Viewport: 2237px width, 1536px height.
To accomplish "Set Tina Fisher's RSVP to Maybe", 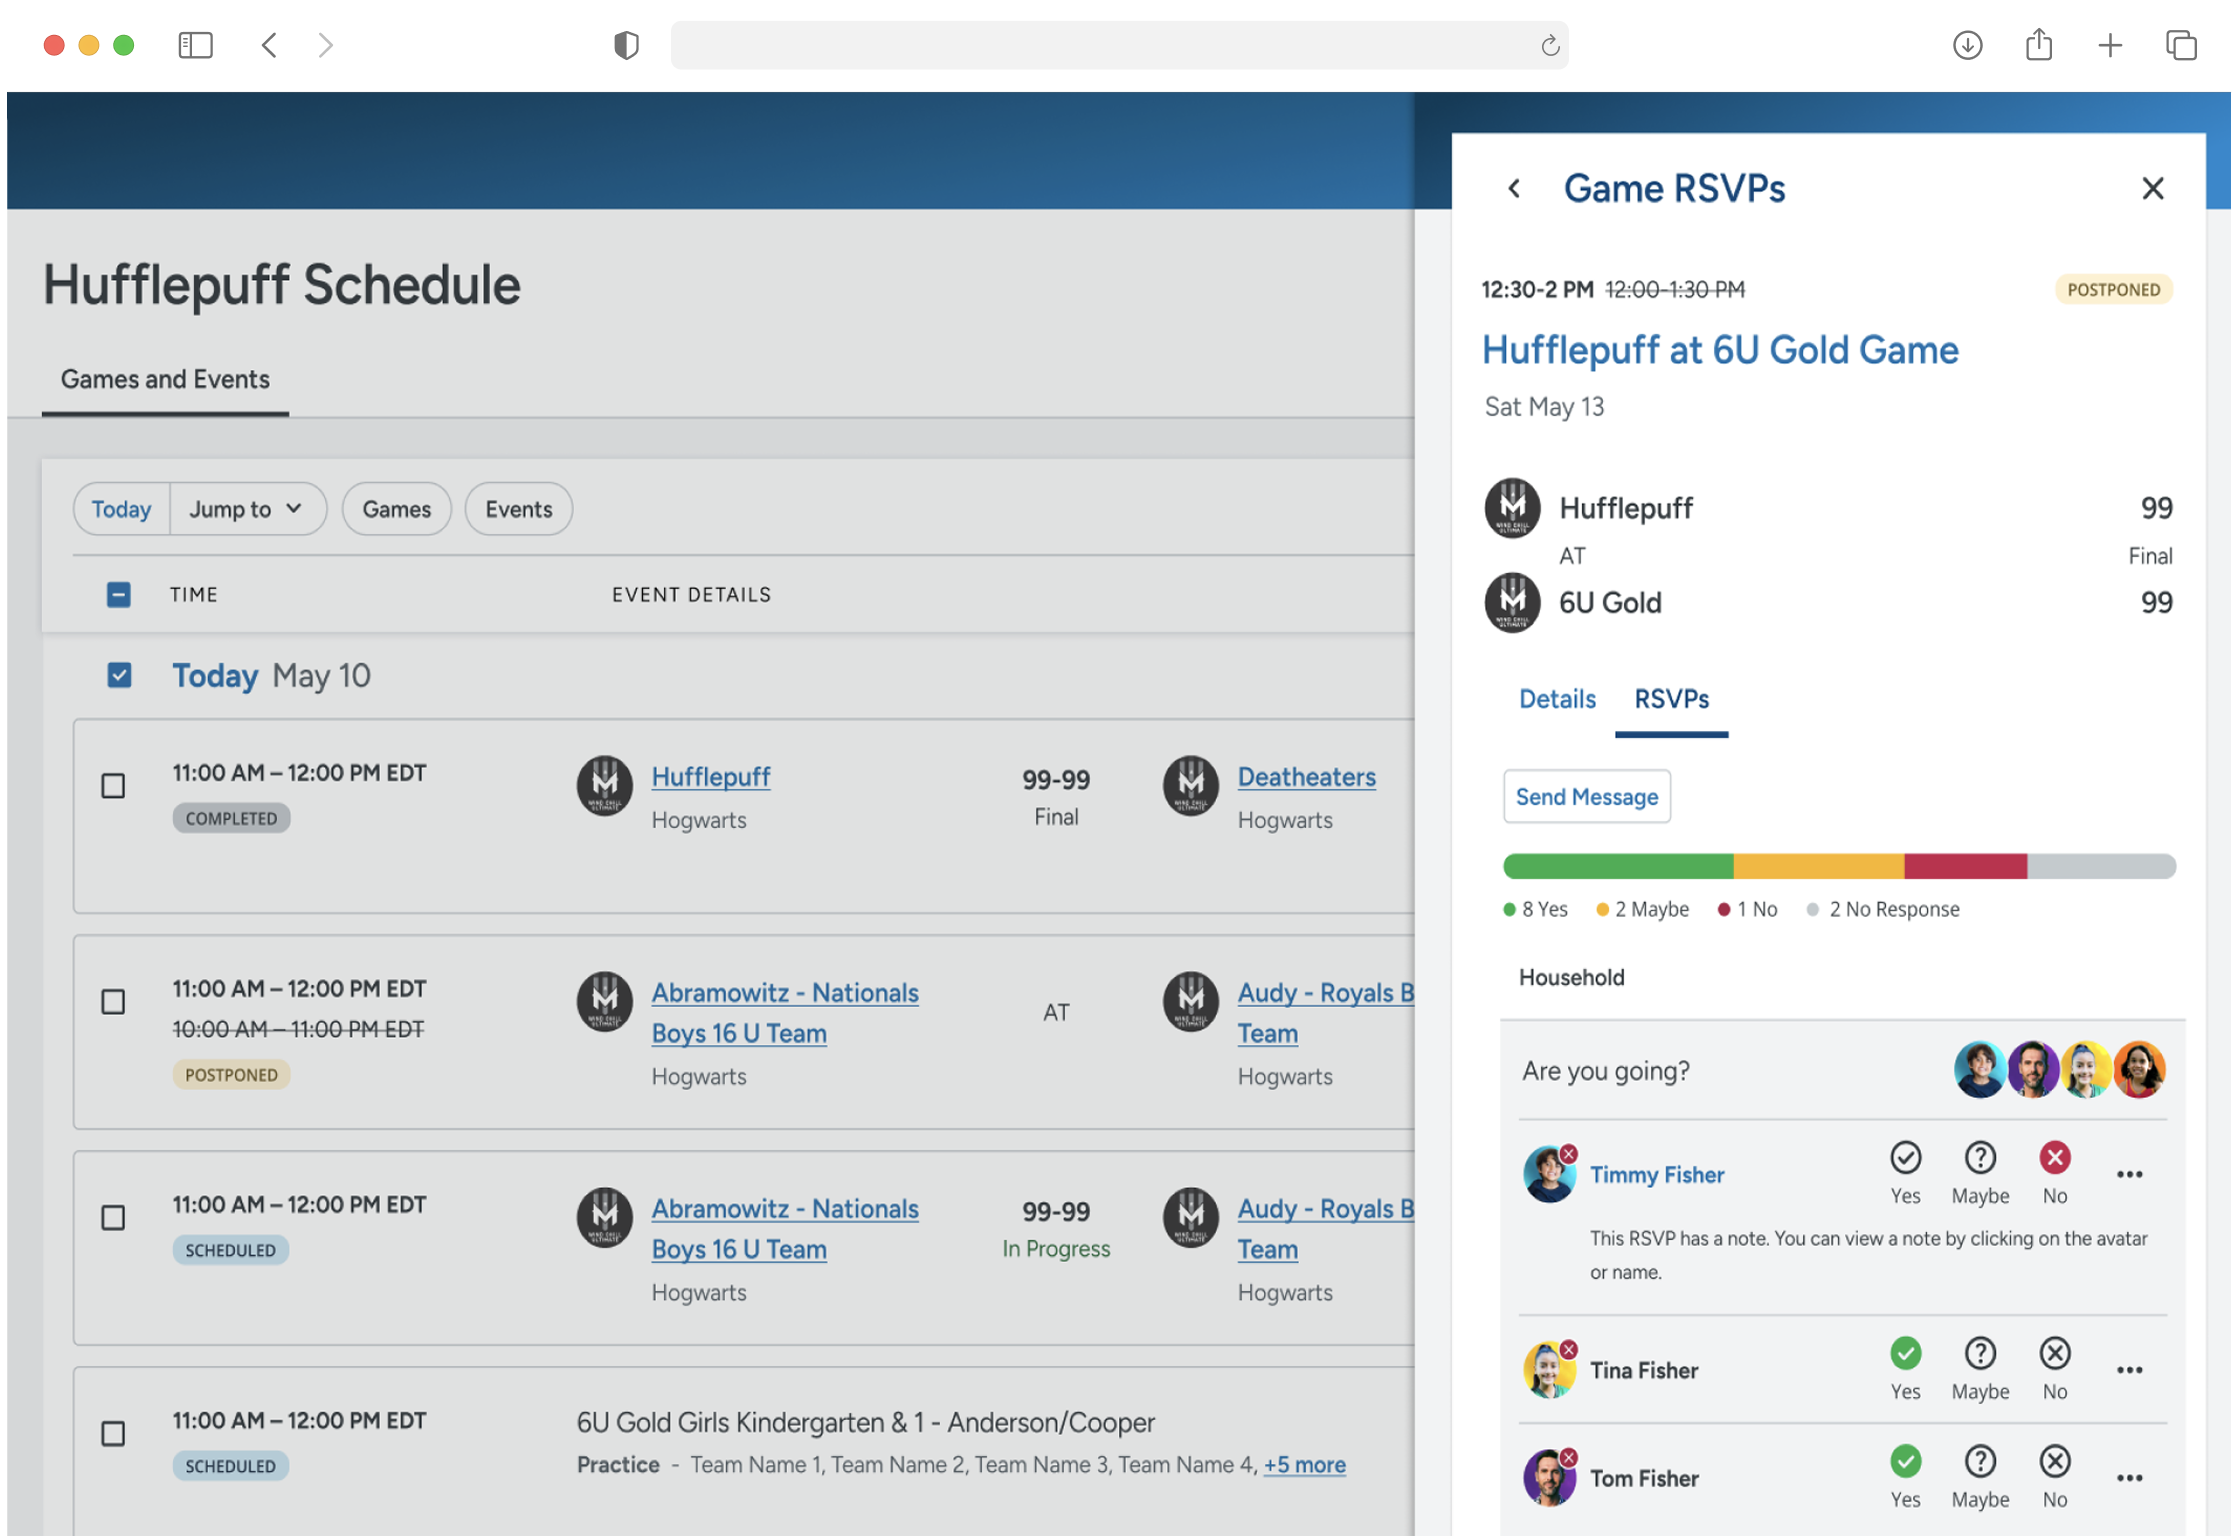I will coord(1979,1354).
